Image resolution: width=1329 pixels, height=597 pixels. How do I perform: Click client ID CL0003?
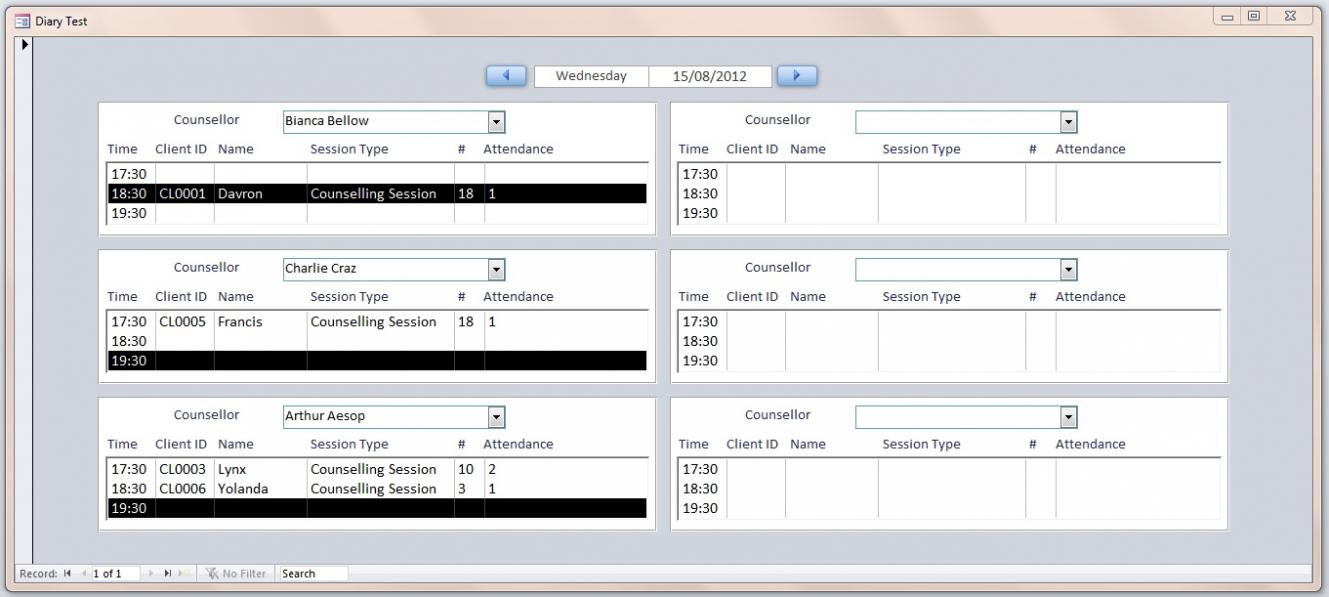pos(183,469)
